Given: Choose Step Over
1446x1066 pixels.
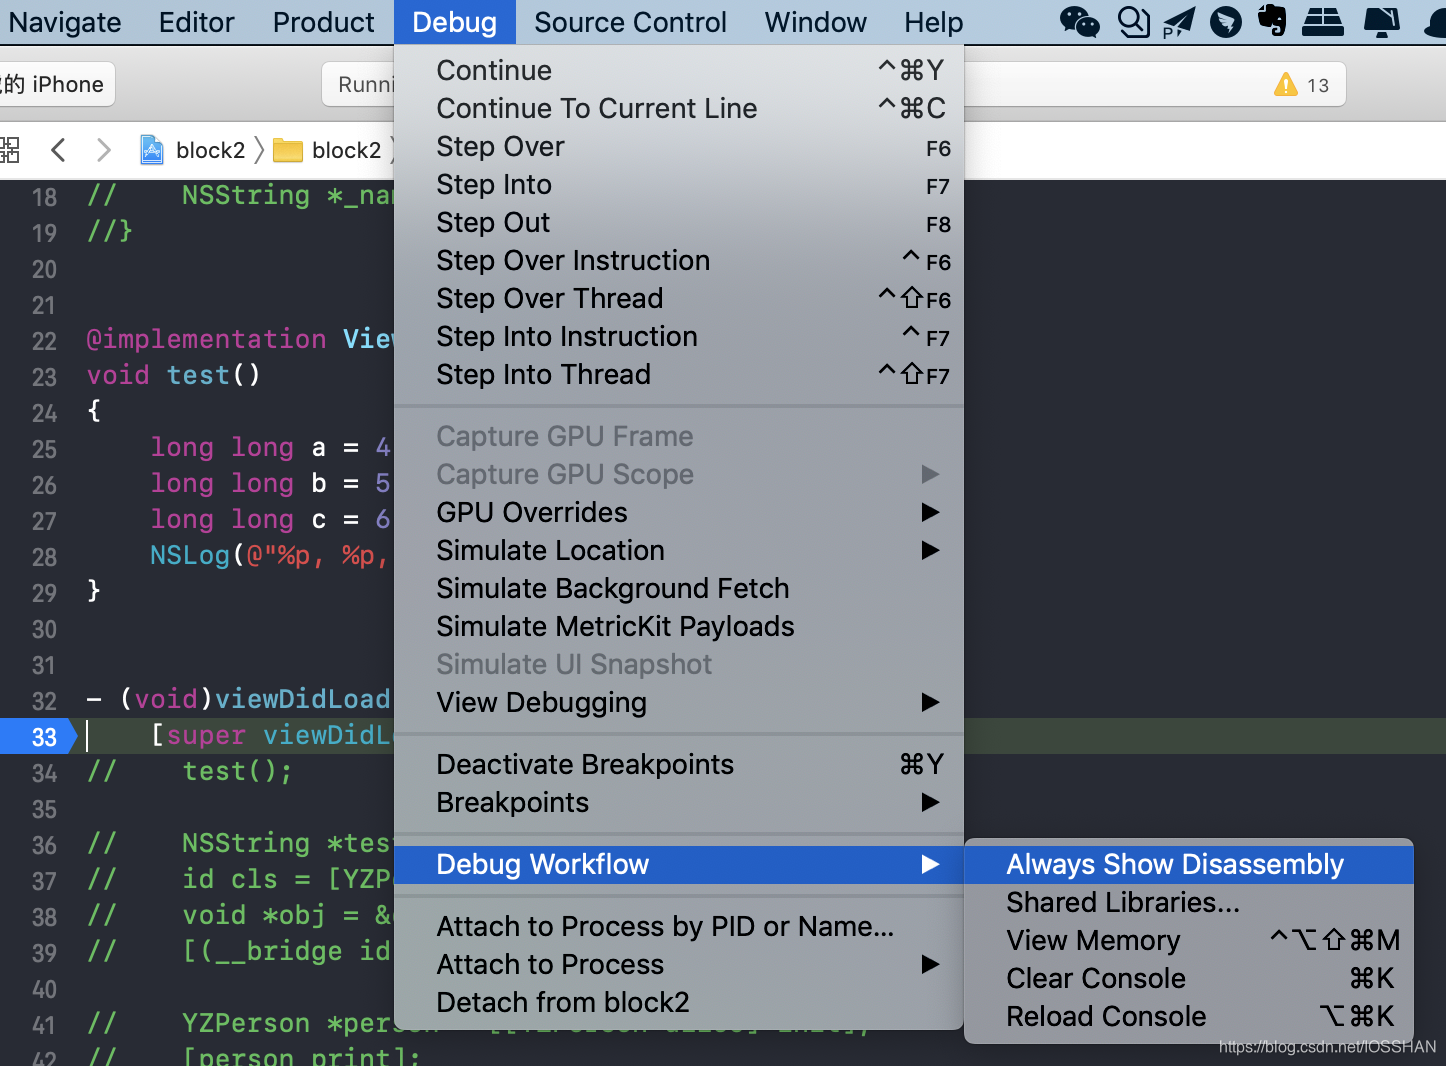Looking at the screenshot, I should [x=679, y=146].
